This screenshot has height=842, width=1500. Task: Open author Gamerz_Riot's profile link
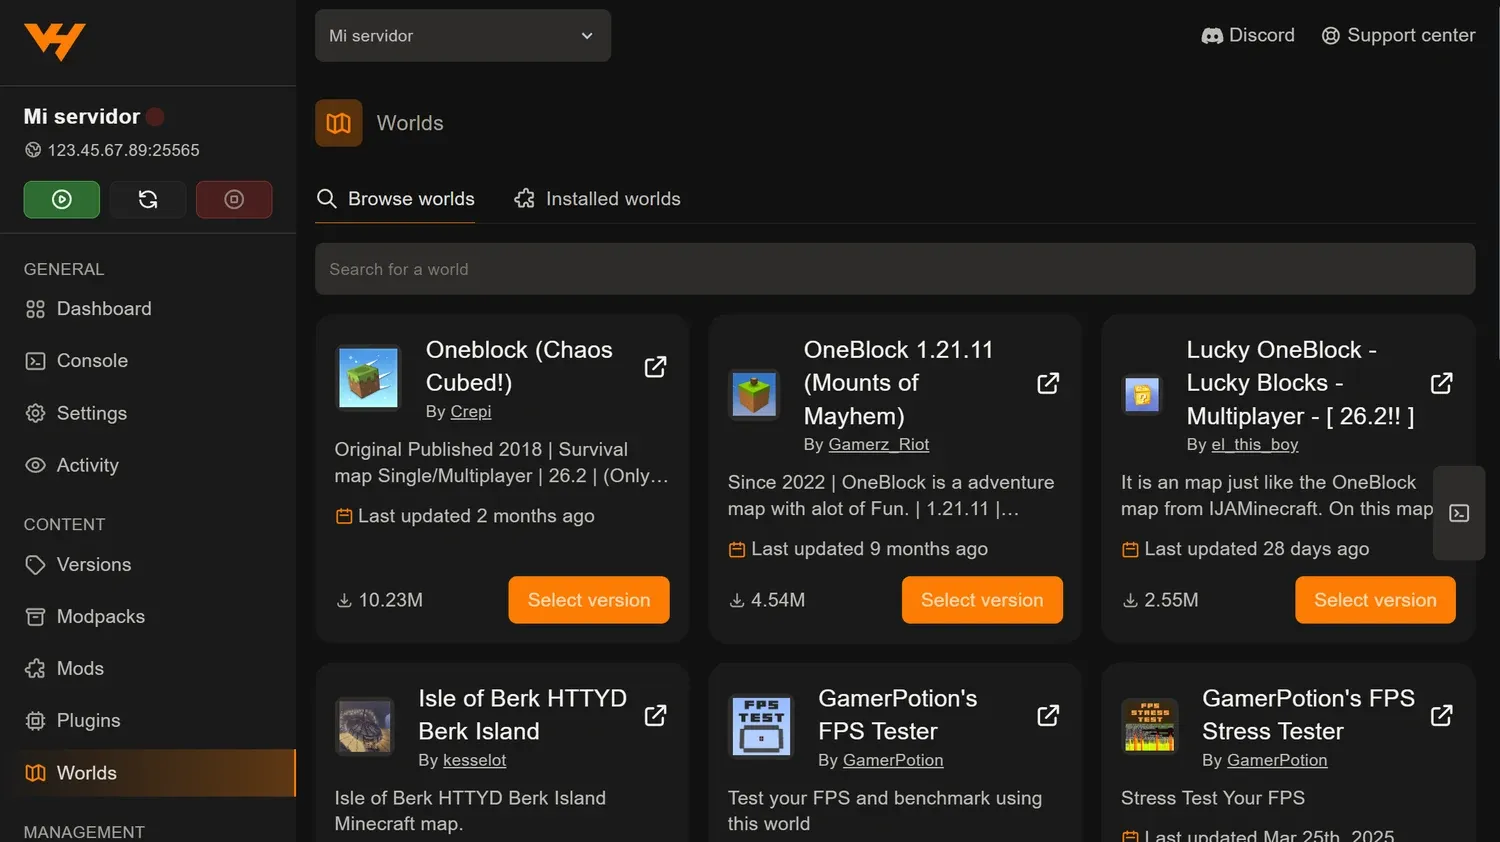tap(879, 445)
